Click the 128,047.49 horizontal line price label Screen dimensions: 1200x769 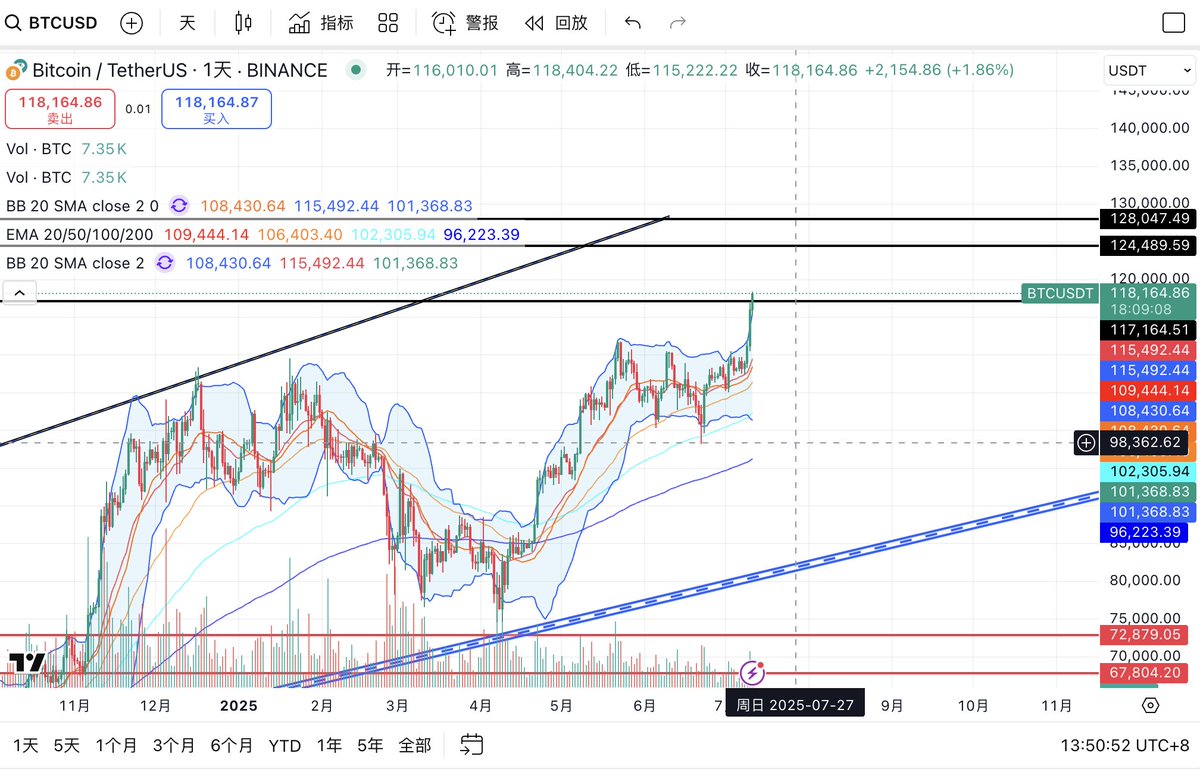pos(1146,218)
